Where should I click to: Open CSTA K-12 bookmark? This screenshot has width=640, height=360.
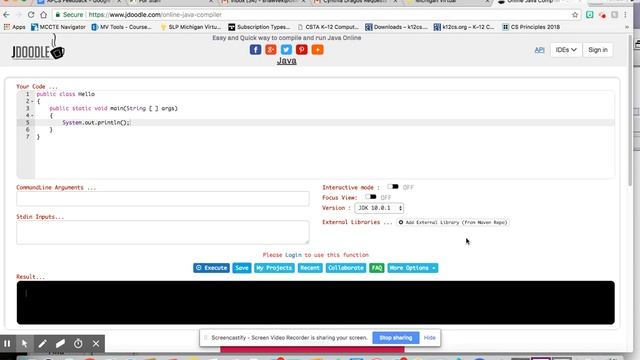pyautogui.click(x=328, y=27)
